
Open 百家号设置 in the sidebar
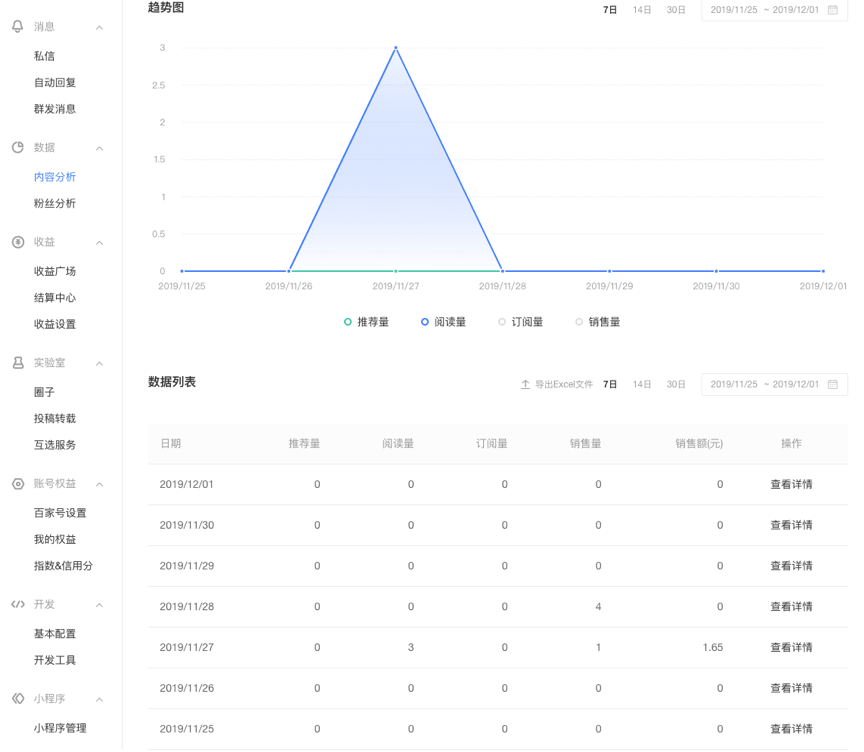[x=60, y=513]
